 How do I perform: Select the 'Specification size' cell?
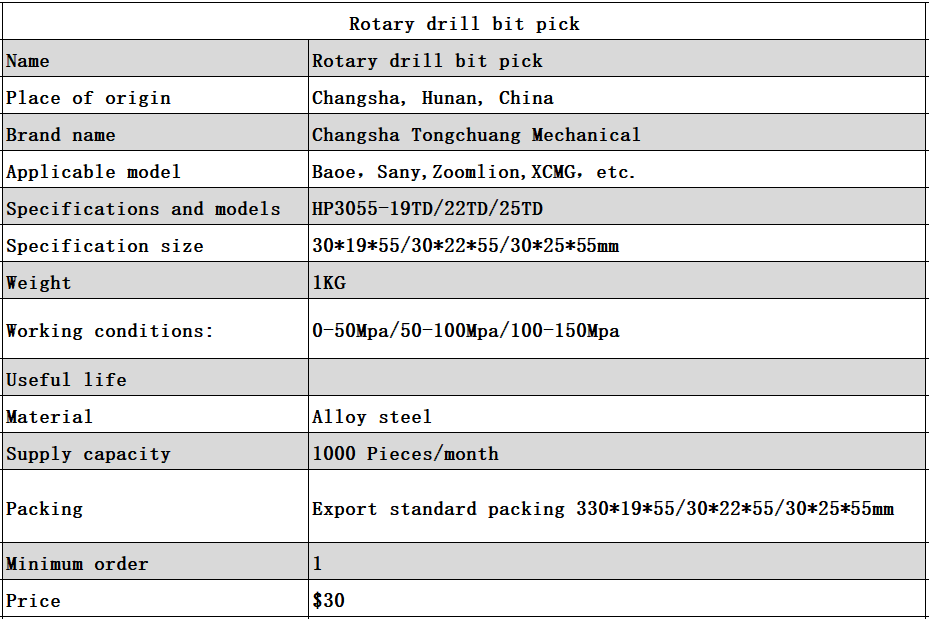pos(155,243)
